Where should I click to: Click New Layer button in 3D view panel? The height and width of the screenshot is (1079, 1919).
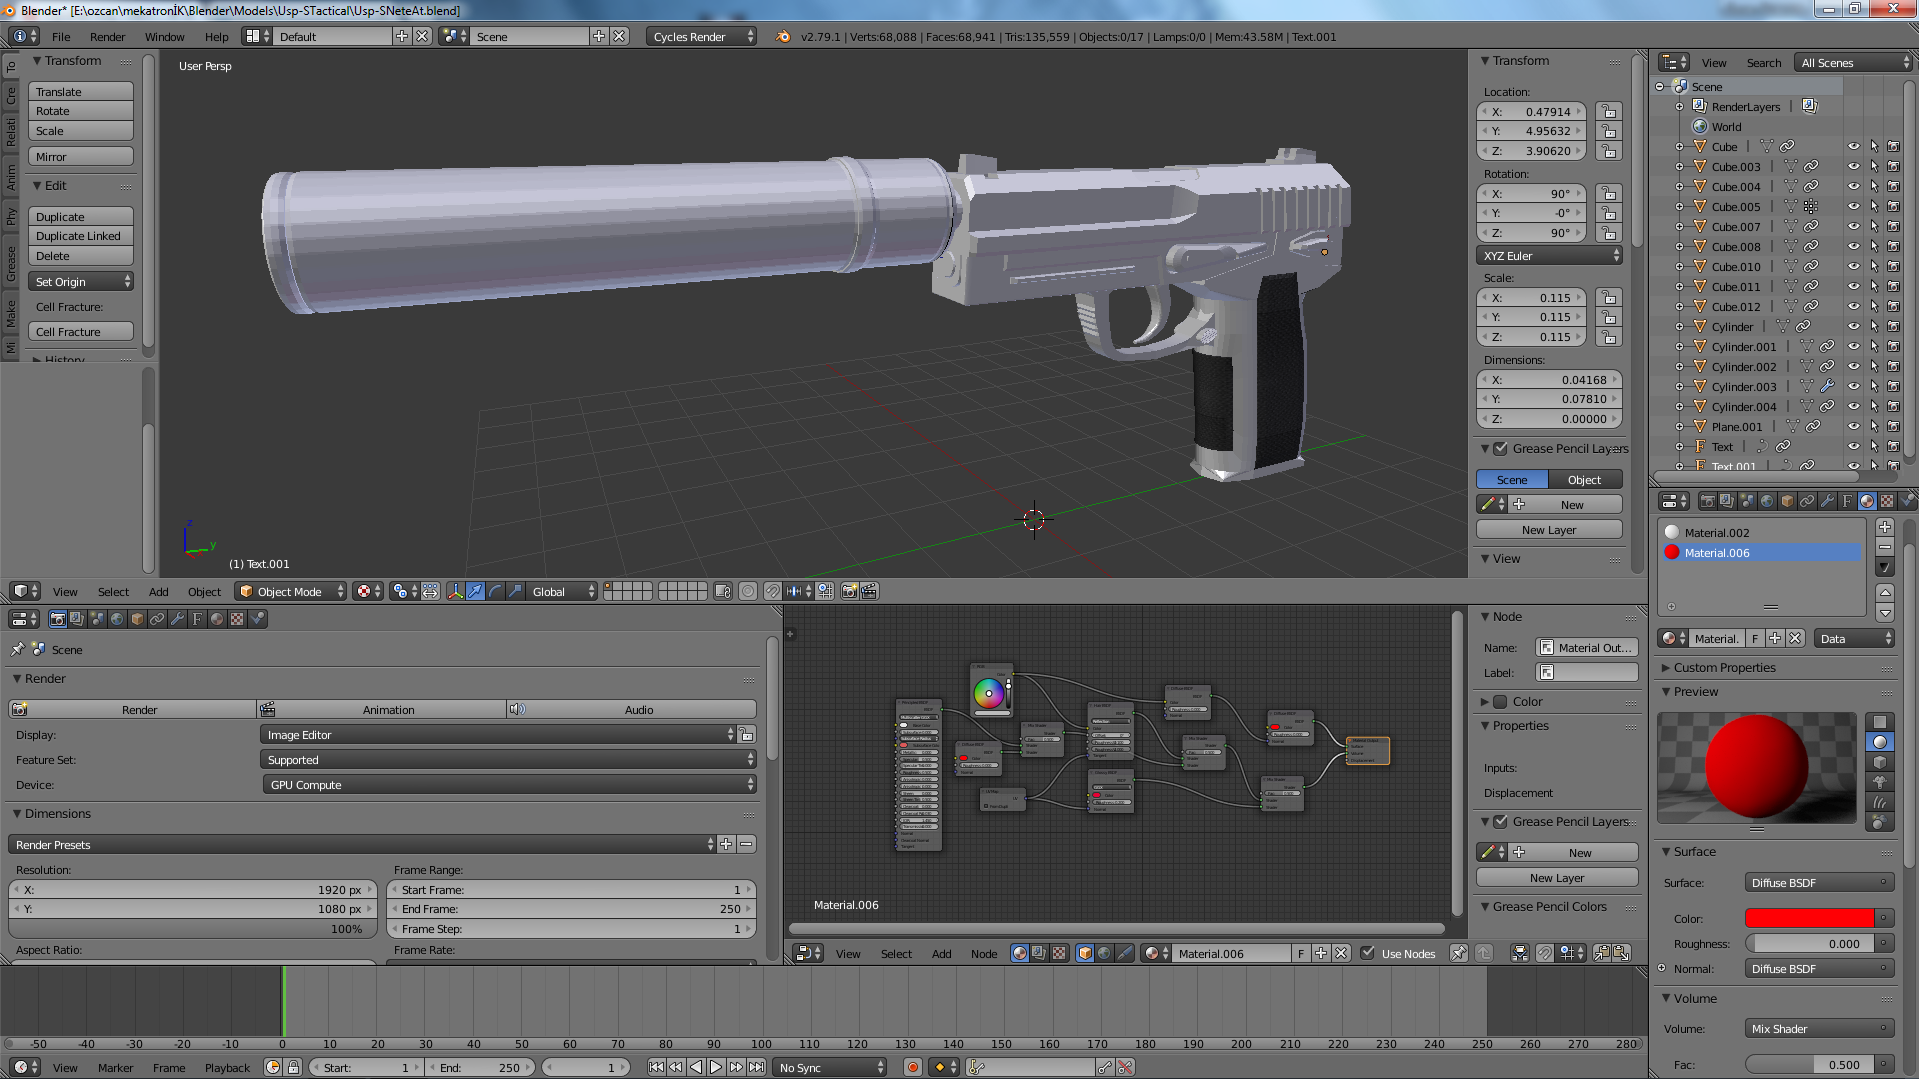tap(1549, 530)
